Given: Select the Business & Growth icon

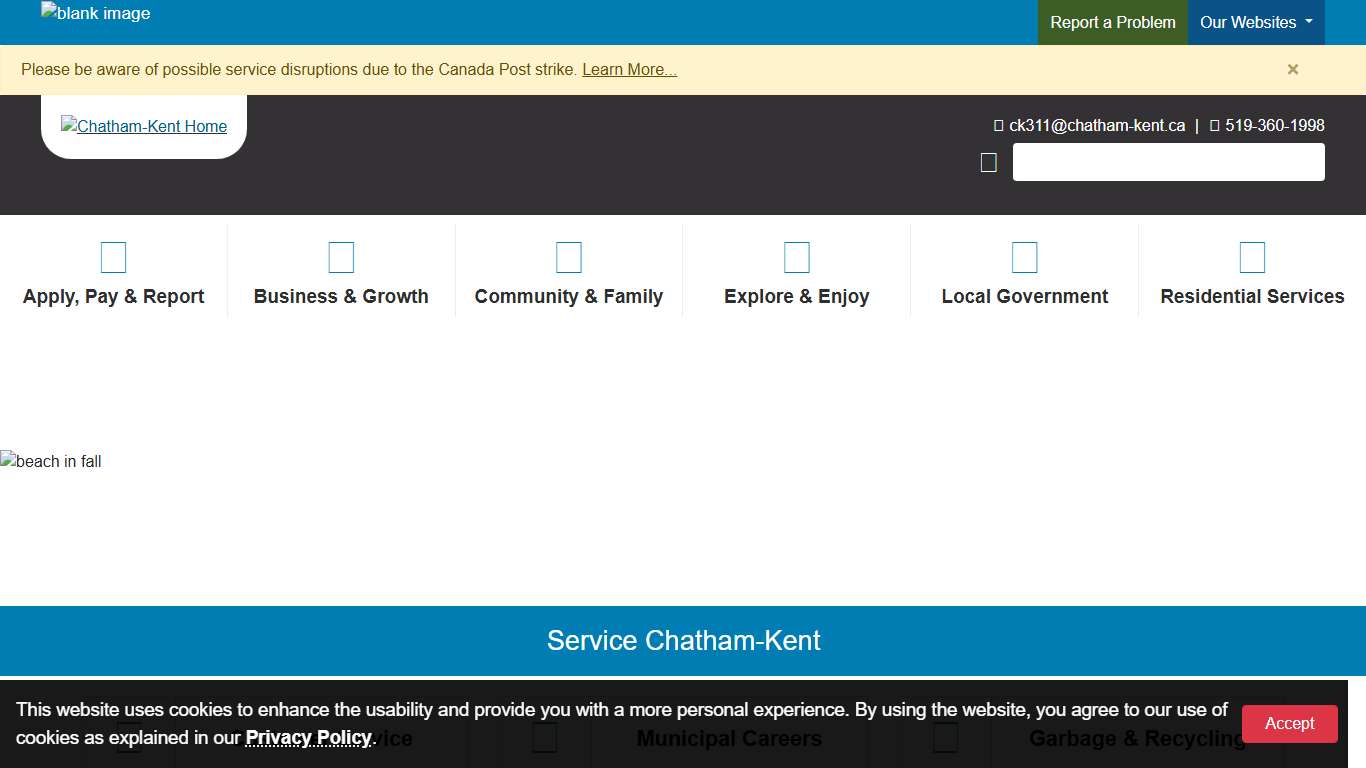Looking at the screenshot, I should point(341,256).
